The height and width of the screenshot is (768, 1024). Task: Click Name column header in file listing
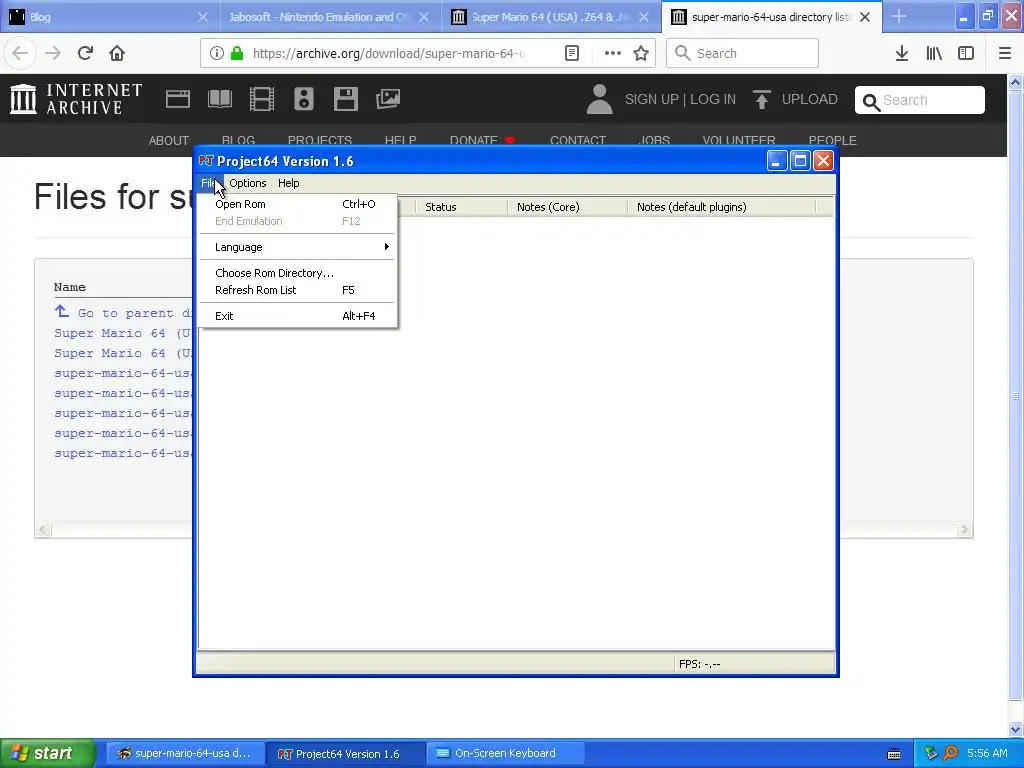click(70, 287)
